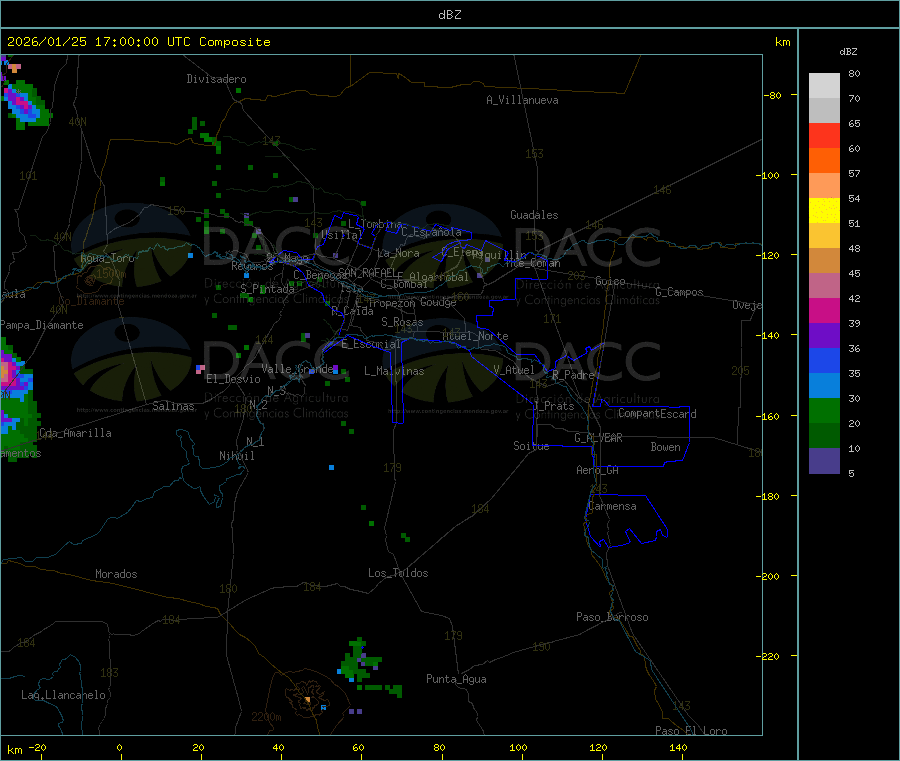The width and height of the screenshot is (900, 761).
Task: Click the R_Padre map label
Action: coord(573,375)
